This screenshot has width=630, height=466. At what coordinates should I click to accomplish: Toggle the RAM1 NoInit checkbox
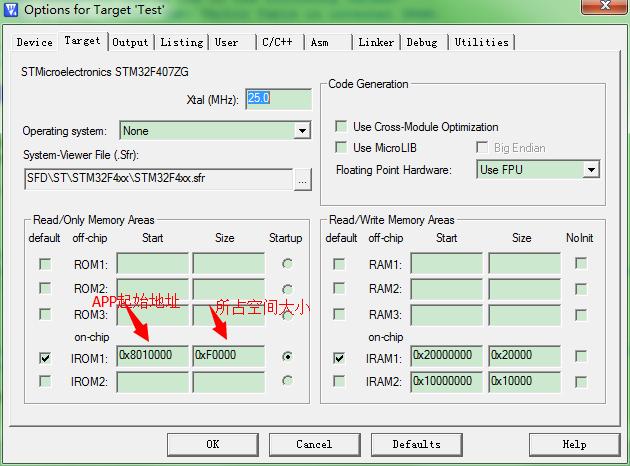(581, 264)
